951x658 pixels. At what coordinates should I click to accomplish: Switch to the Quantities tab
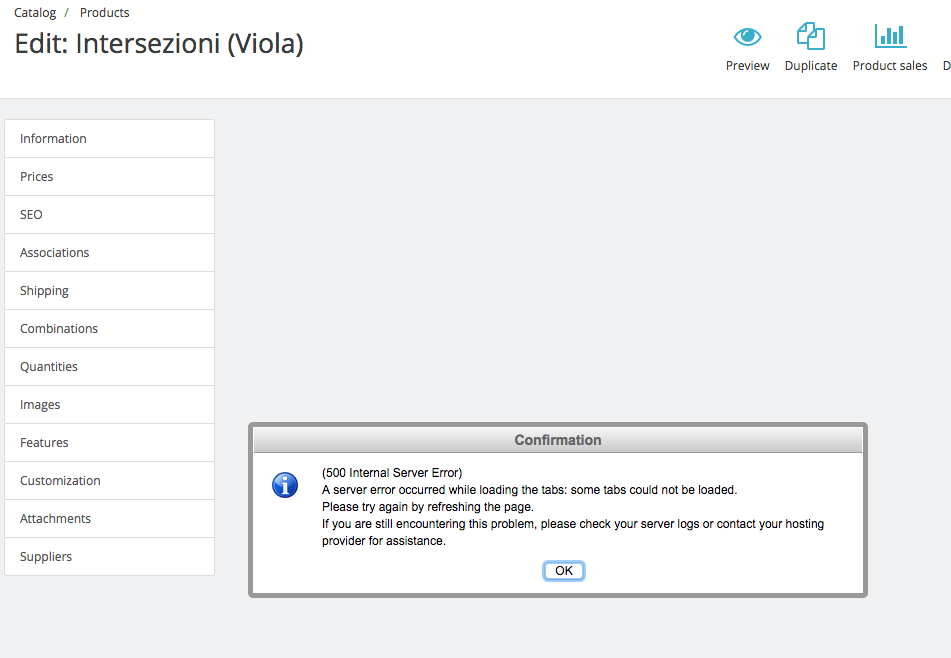(x=110, y=367)
